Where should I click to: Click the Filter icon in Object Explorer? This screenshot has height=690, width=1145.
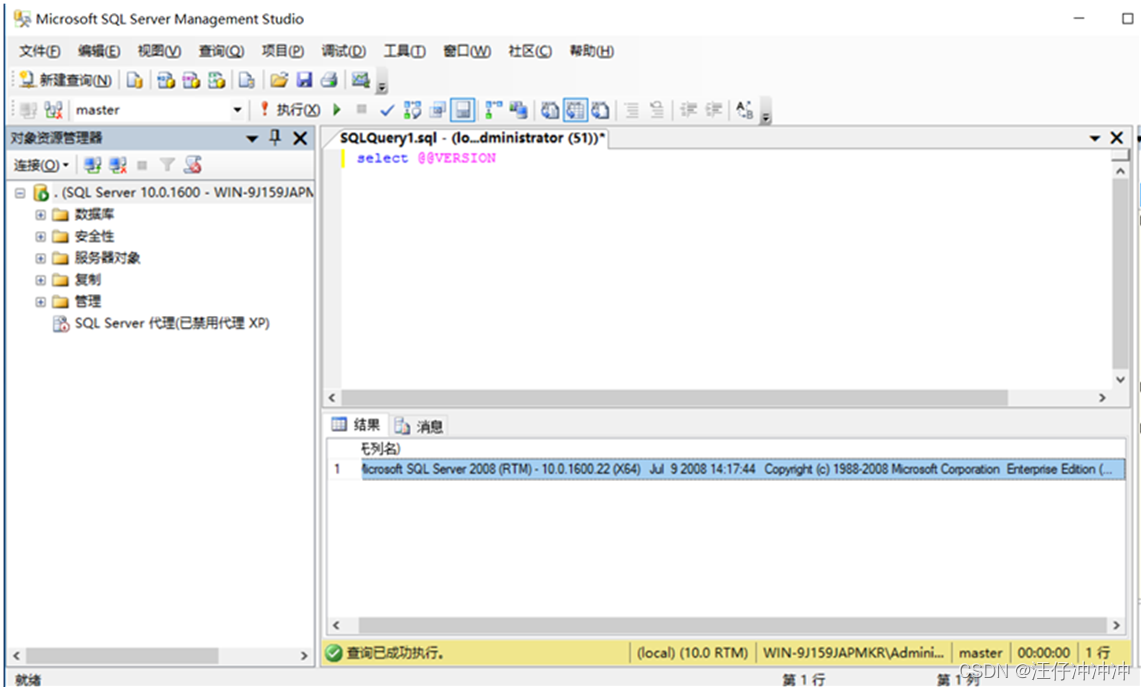pyautogui.click(x=166, y=166)
